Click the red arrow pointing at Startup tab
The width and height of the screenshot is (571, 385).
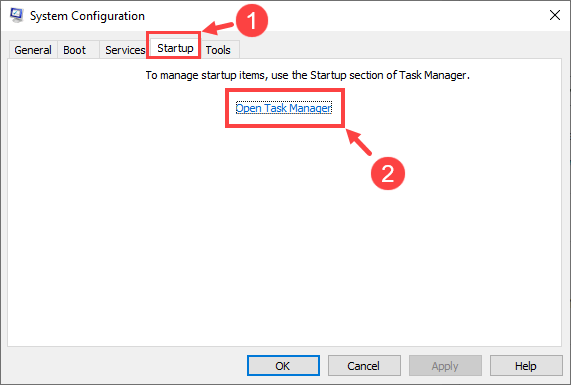(x=218, y=28)
